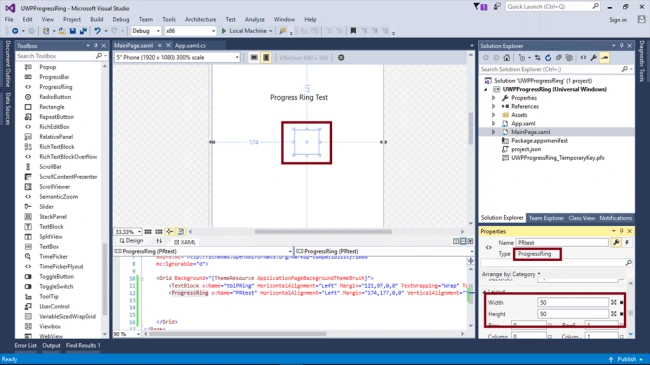Toggle landscape orientation in designer

pyautogui.click(x=254, y=58)
